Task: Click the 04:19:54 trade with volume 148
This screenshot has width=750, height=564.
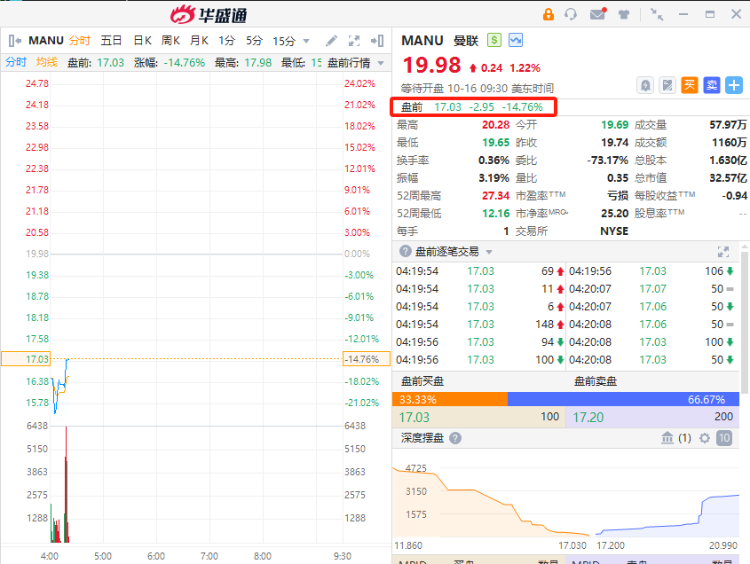Action: (x=479, y=324)
